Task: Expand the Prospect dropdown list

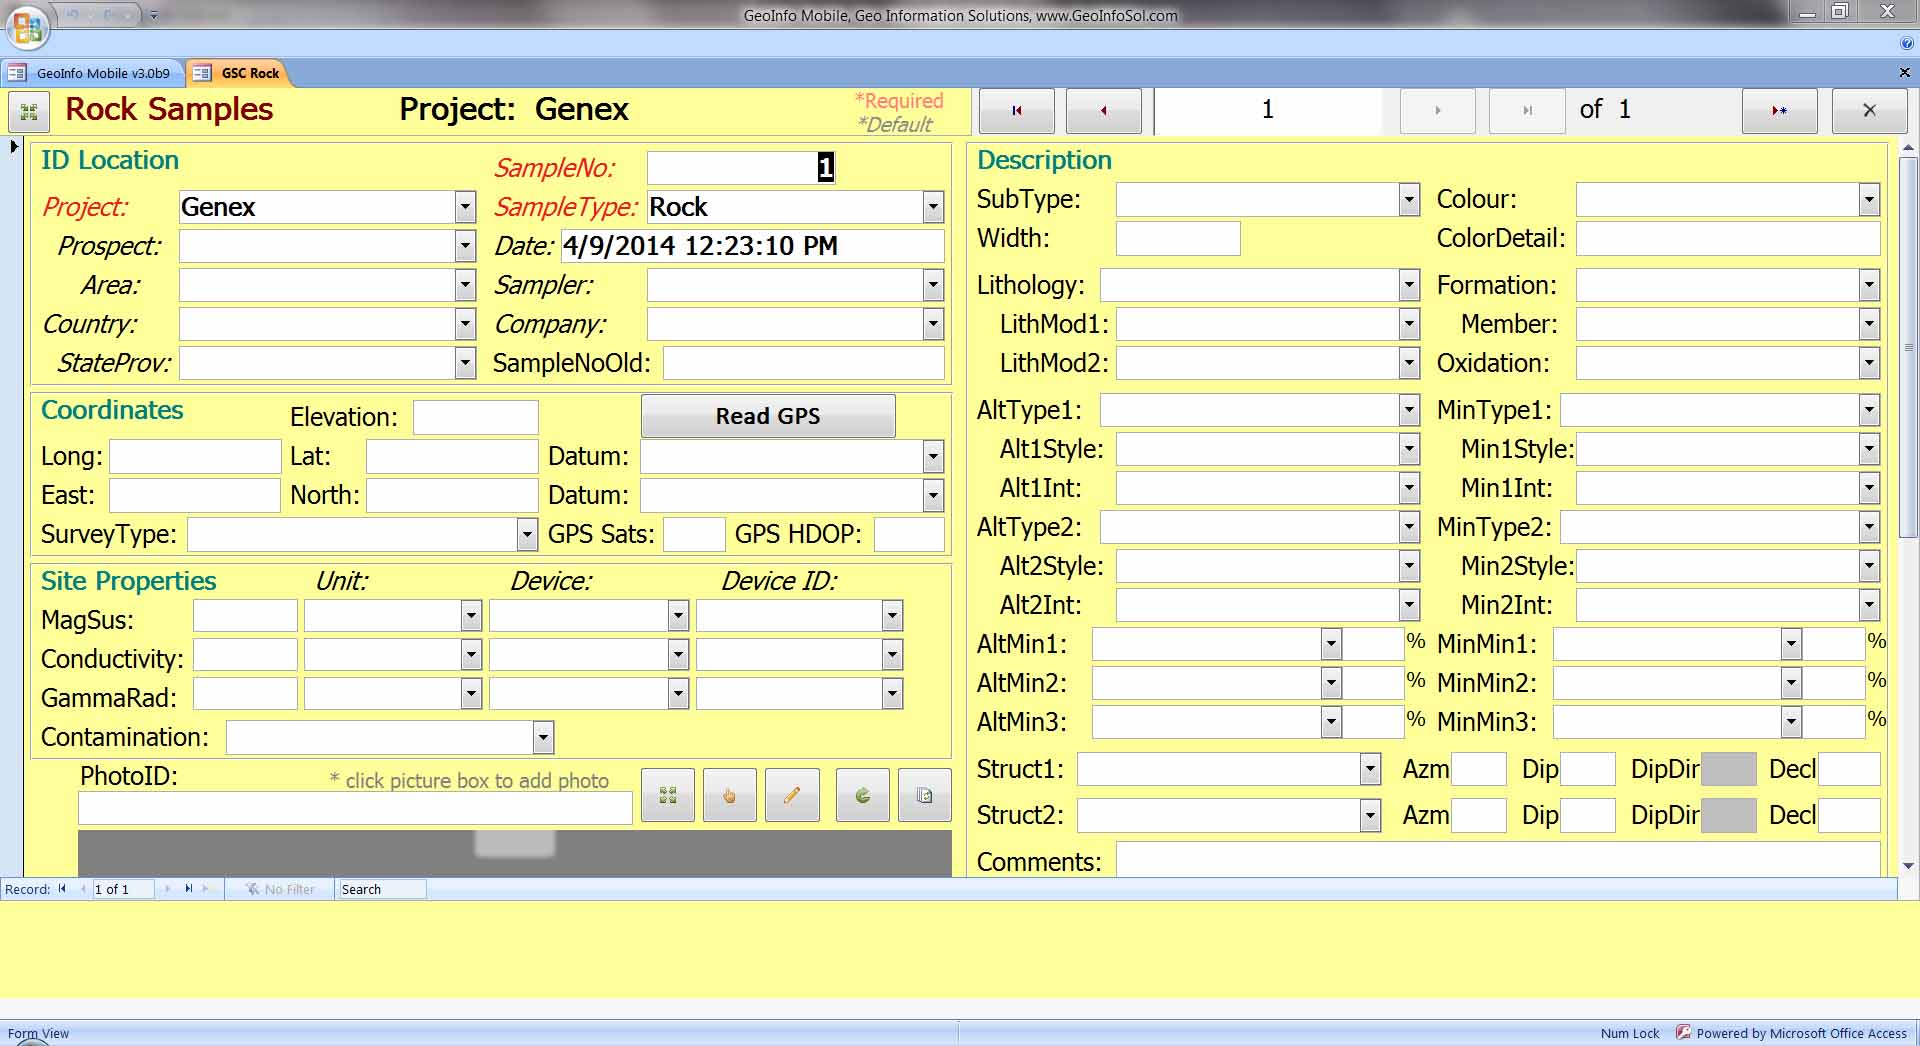Action: (465, 246)
